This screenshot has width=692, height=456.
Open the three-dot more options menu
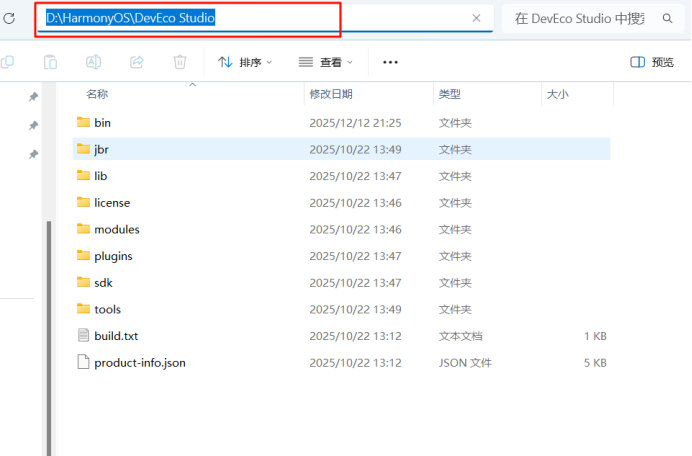point(390,62)
